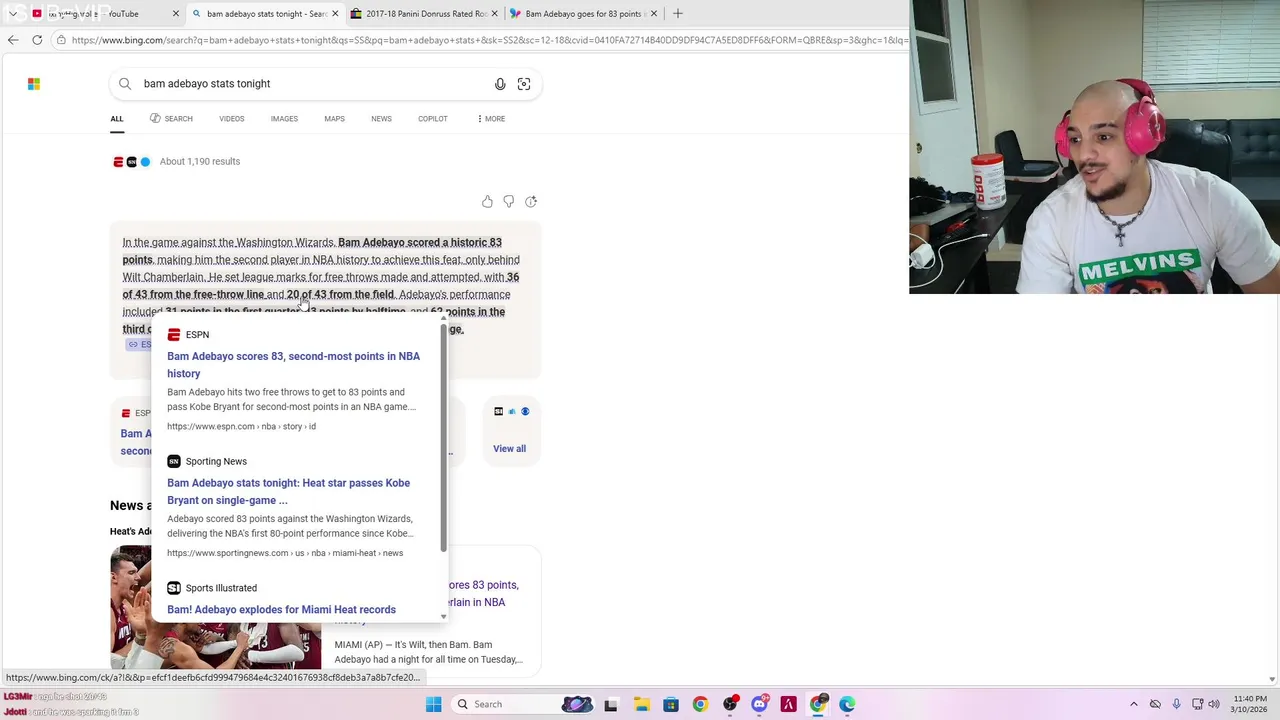Screen dimensions: 1280x720
Task: Switch to the IMAGES tab
Action: tap(284, 119)
